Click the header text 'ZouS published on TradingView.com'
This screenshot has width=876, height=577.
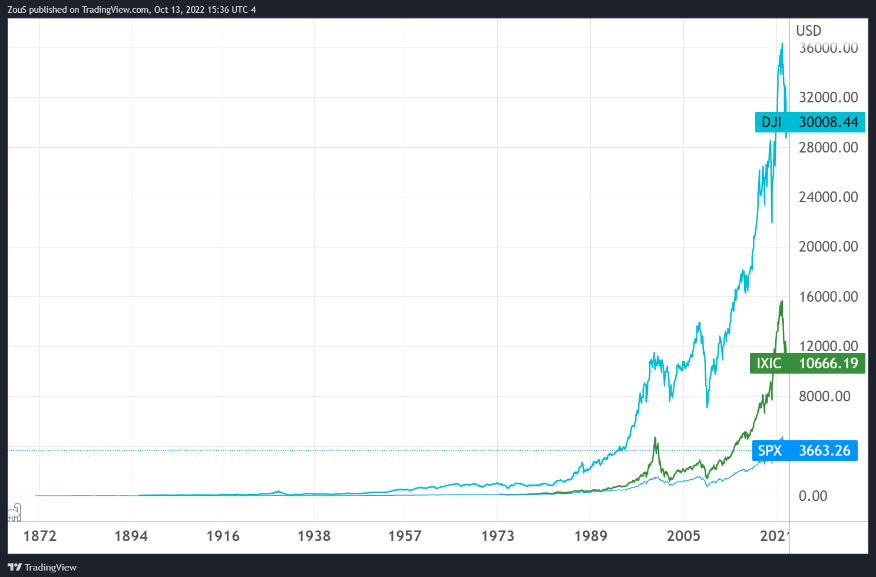click(x=78, y=9)
